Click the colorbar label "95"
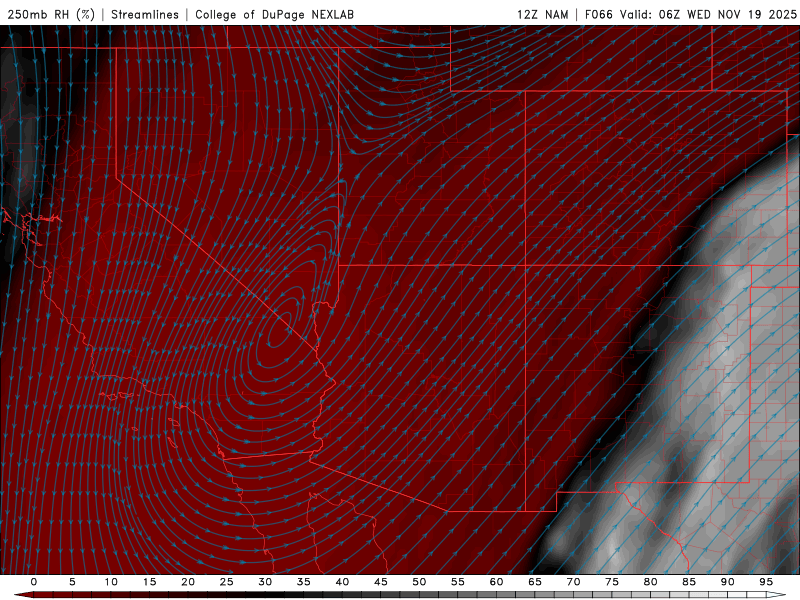 766,582
